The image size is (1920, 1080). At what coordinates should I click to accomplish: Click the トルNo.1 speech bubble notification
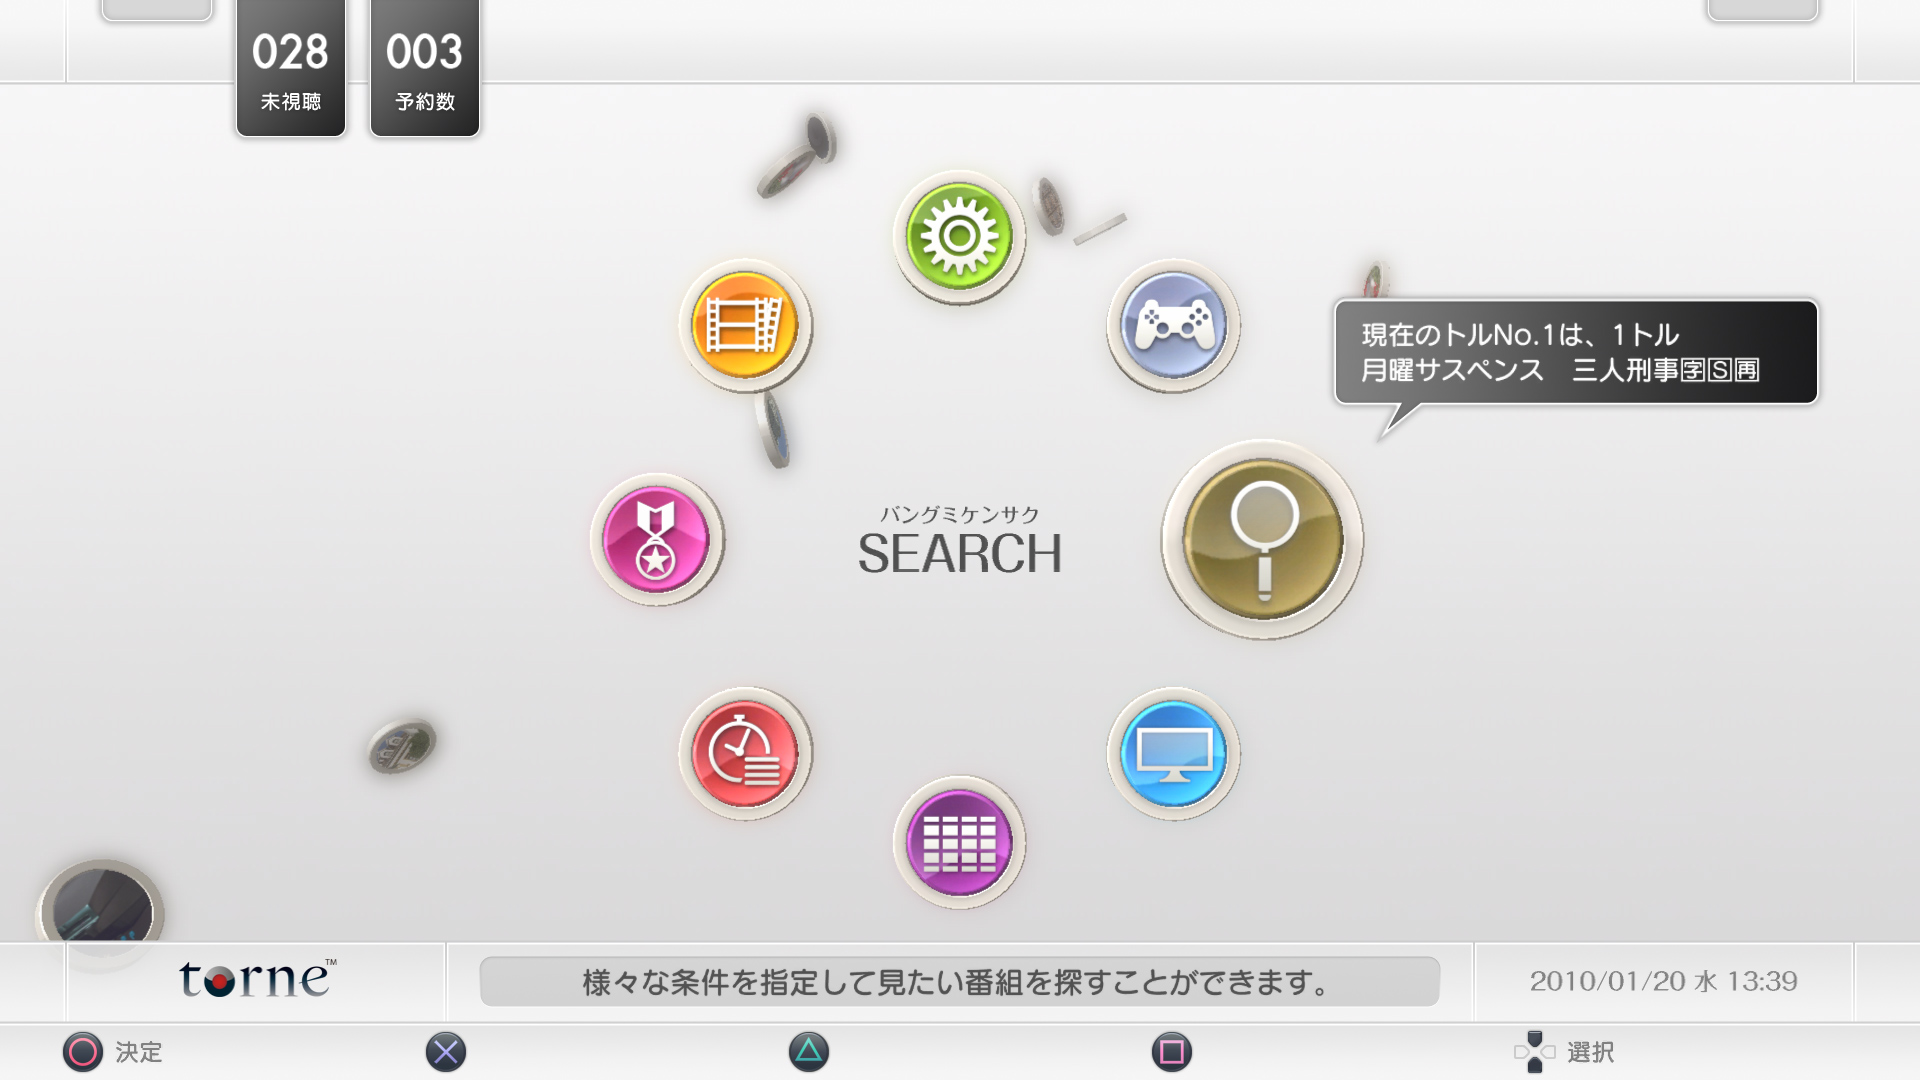click(1575, 352)
